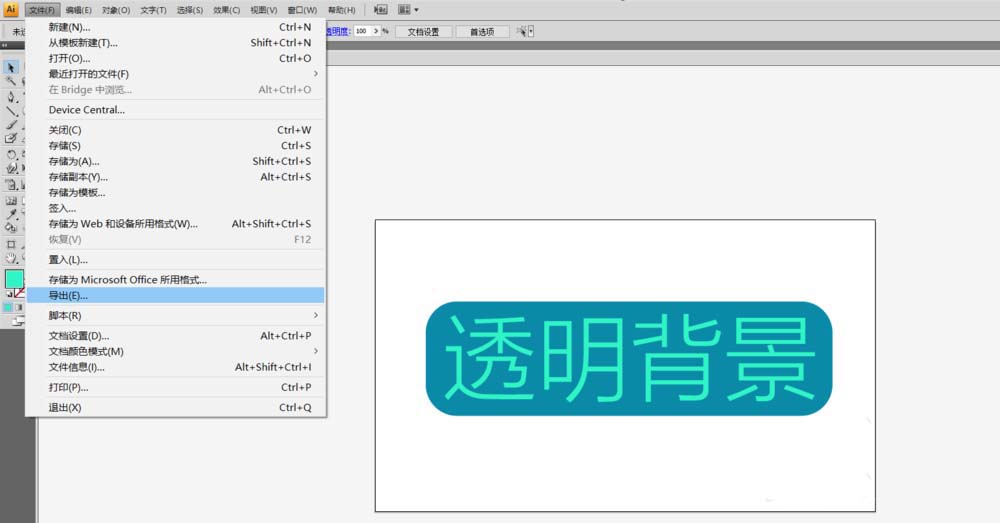Switch to the Hand tool
1000x523 pixels.
pos(11,258)
